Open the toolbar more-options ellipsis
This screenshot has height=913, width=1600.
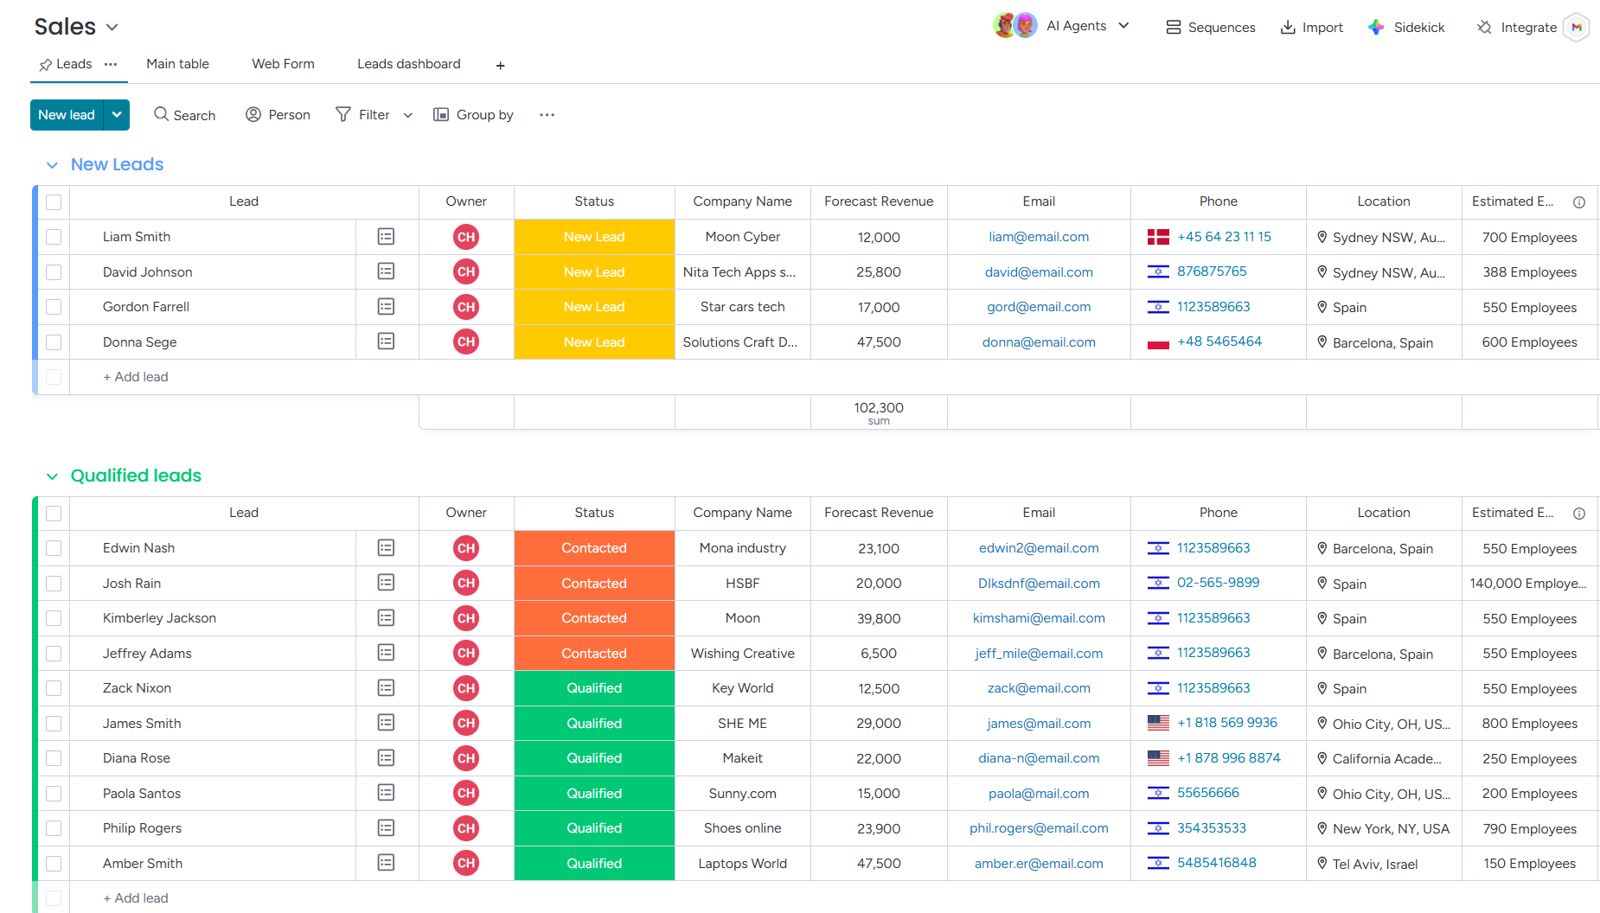[547, 115]
